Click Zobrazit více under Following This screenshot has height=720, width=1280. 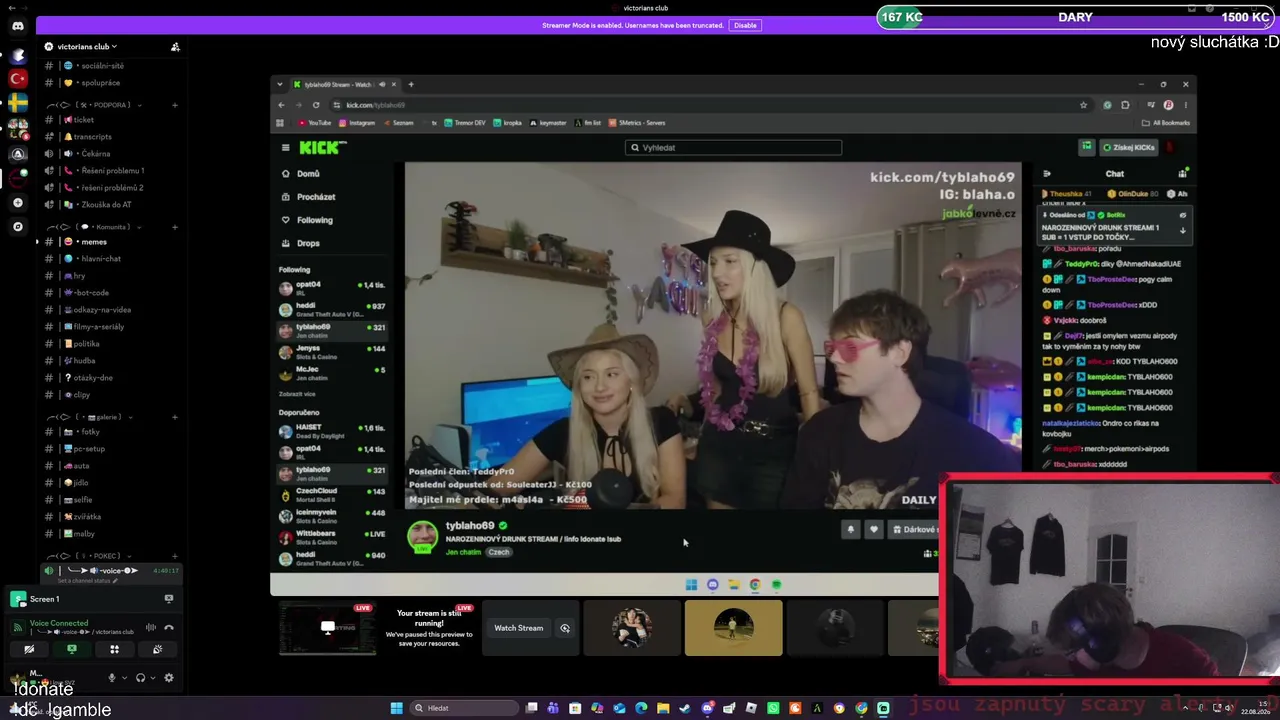[297, 395]
